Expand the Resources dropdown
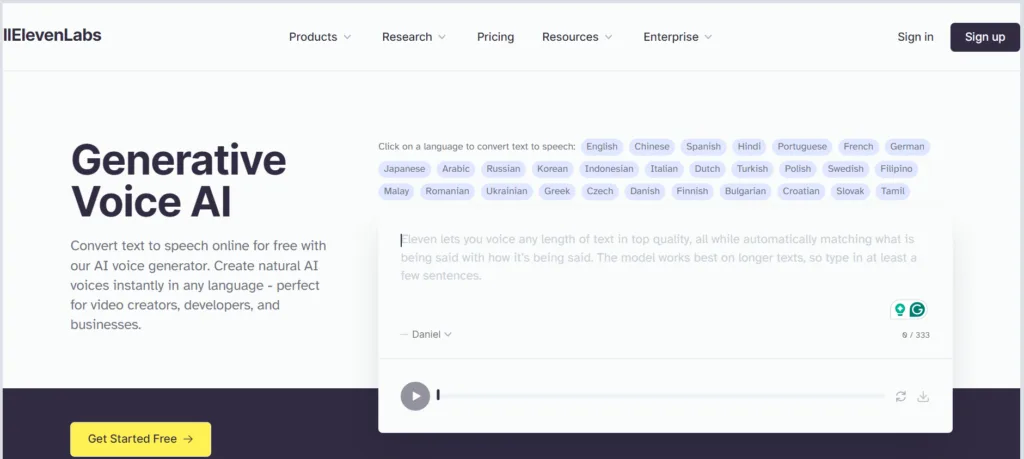The width and height of the screenshot is (1024, 459). 577,37
